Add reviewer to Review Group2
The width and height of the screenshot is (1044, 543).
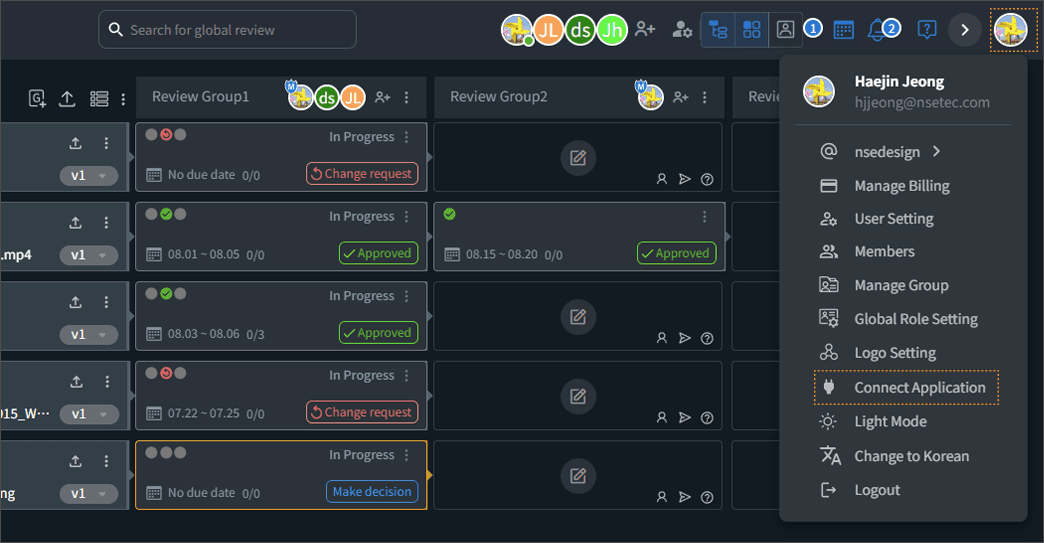click(681, 97)
